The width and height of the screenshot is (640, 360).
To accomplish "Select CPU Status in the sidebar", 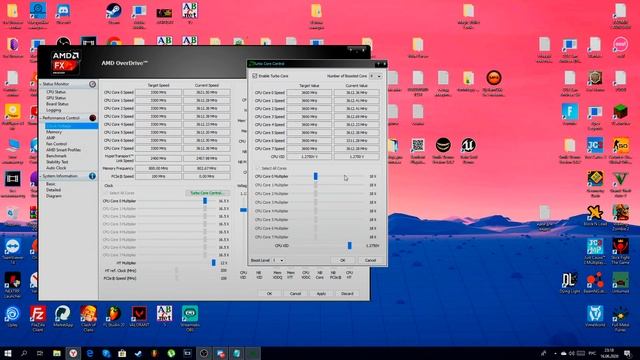I will pos(56,92).
